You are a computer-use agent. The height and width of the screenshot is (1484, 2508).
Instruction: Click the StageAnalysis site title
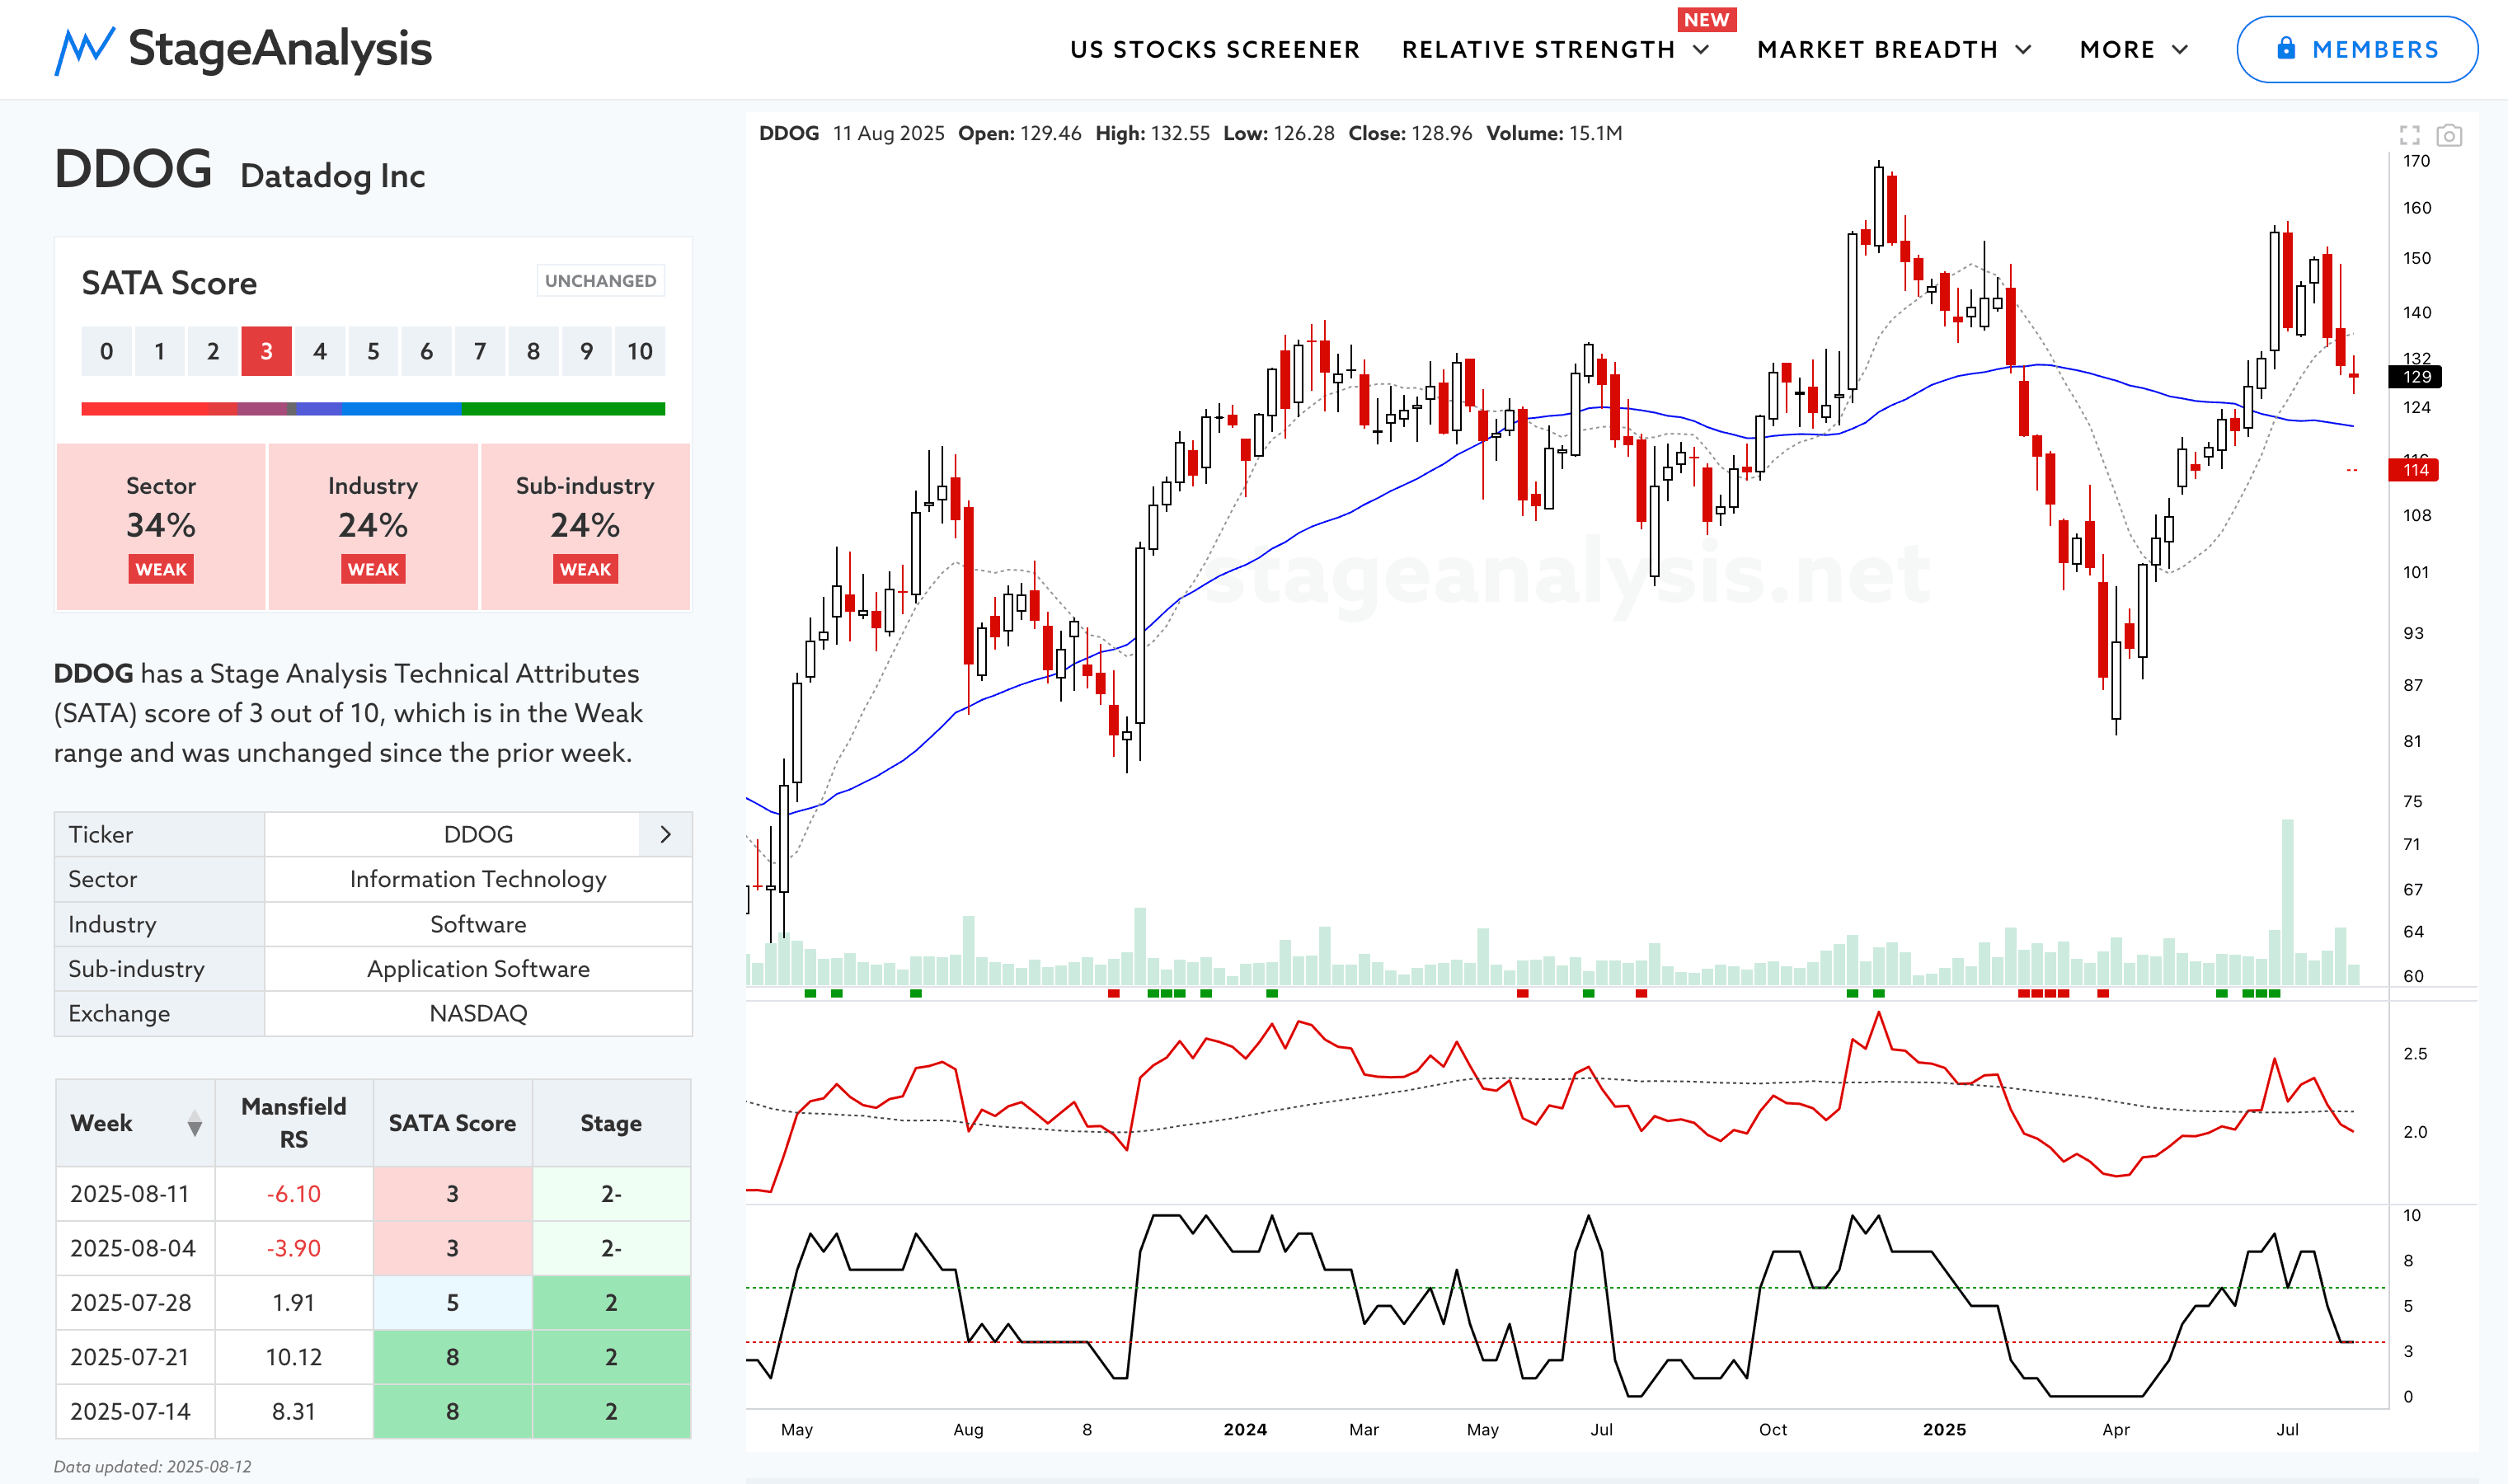coord(280,49)
